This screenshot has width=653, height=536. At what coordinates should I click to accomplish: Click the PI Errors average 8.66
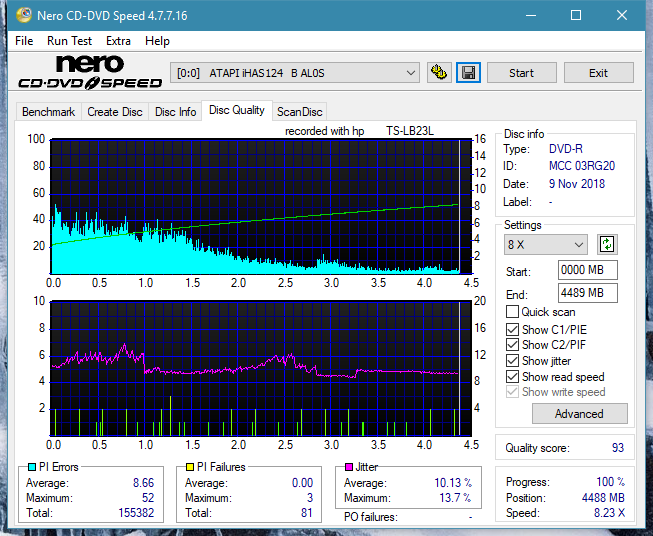coord(143,483)
